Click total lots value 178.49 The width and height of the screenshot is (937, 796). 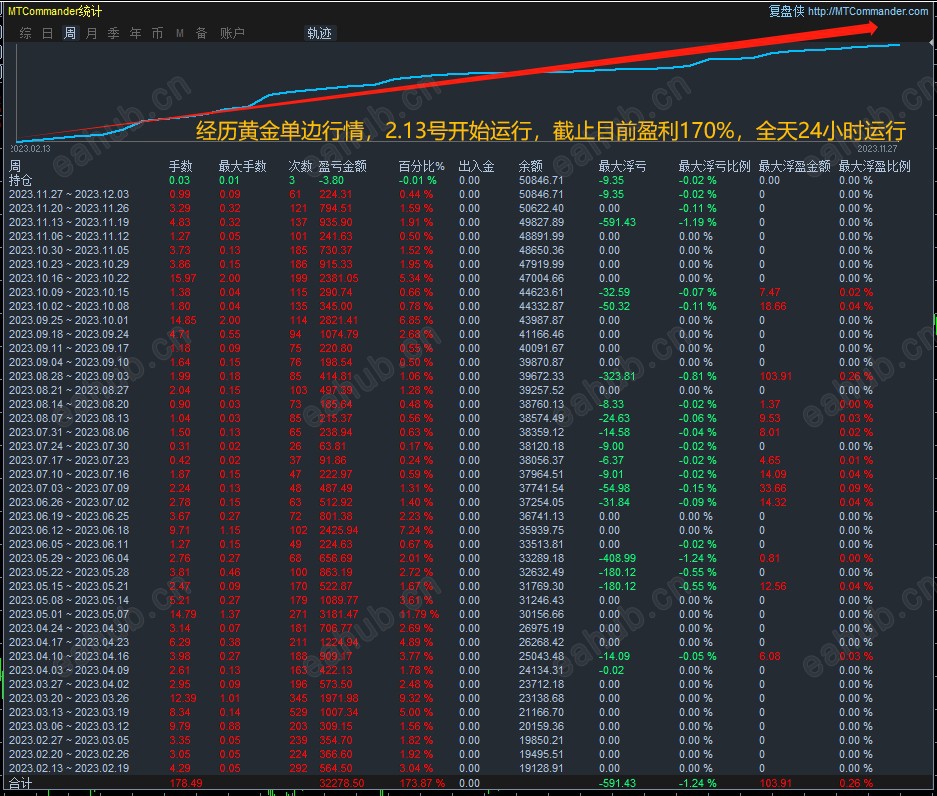coord(186,783)
